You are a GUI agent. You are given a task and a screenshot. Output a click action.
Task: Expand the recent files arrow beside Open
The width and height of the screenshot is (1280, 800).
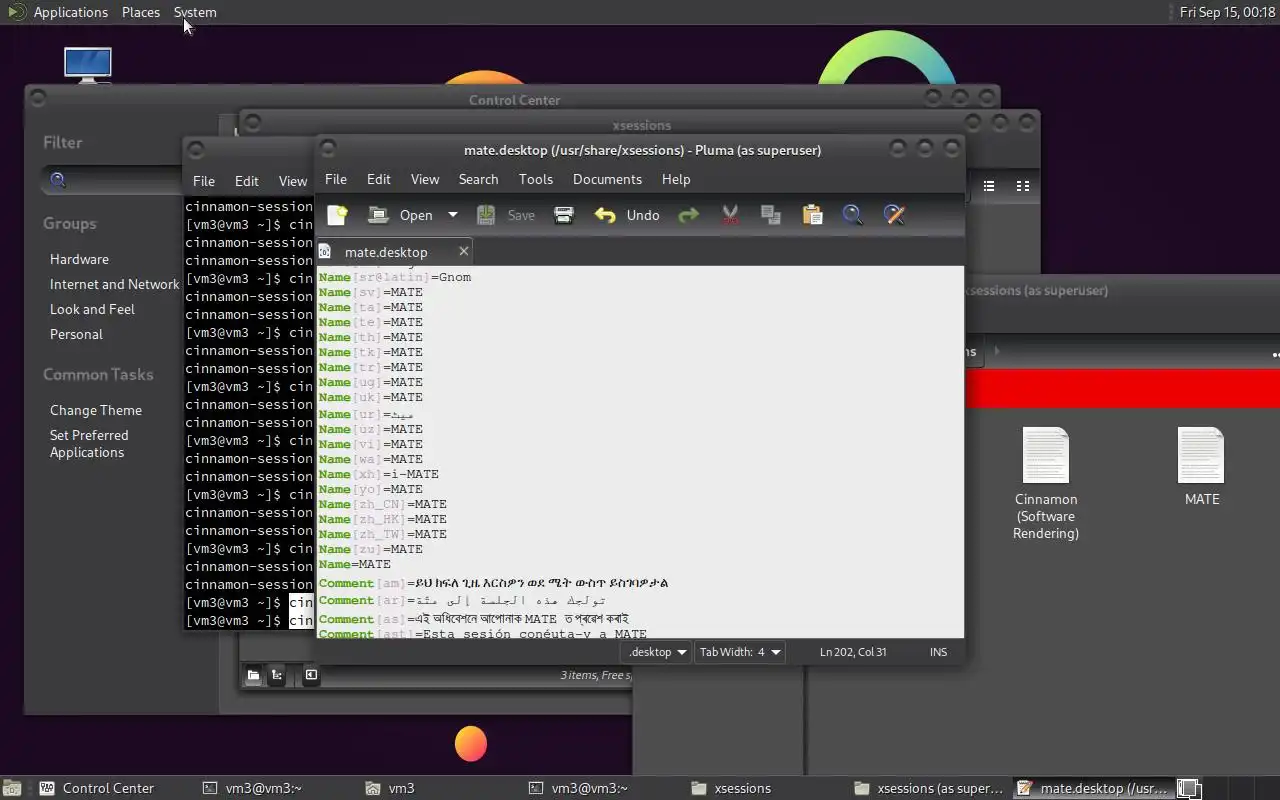click(452, 215)
